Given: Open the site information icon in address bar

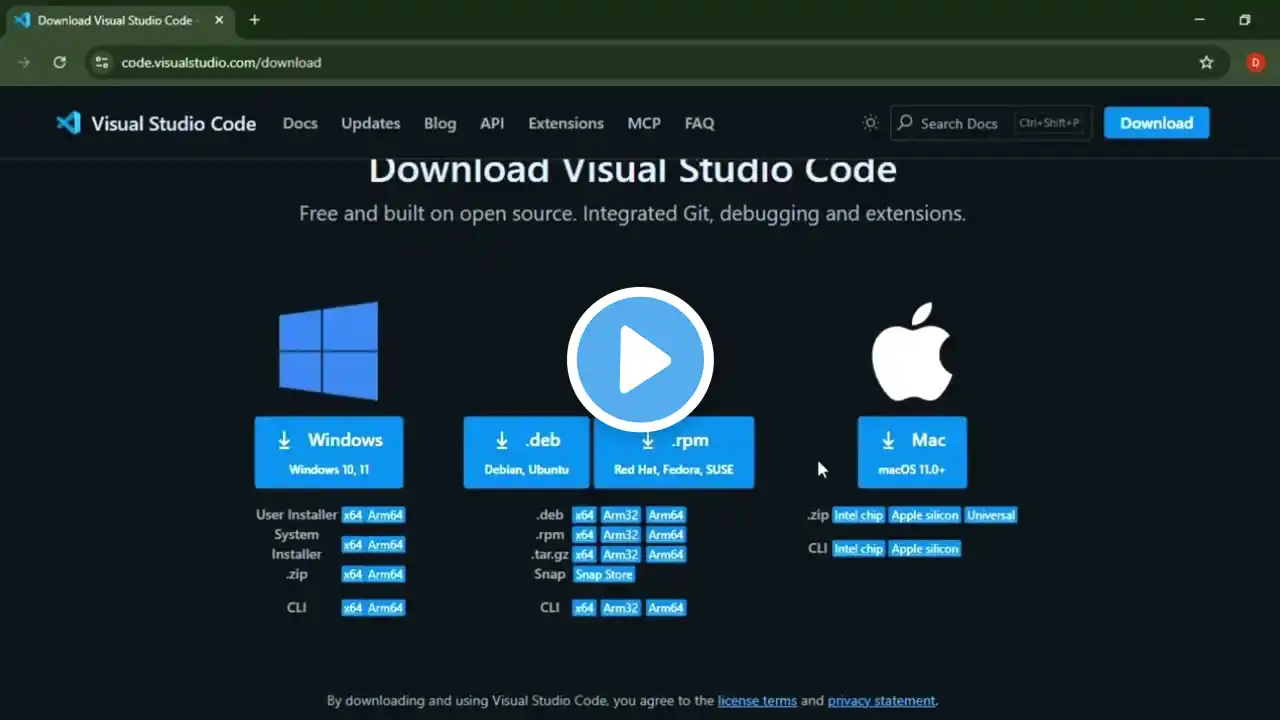Looking at the screenshot, I should (x=101, y=62).
